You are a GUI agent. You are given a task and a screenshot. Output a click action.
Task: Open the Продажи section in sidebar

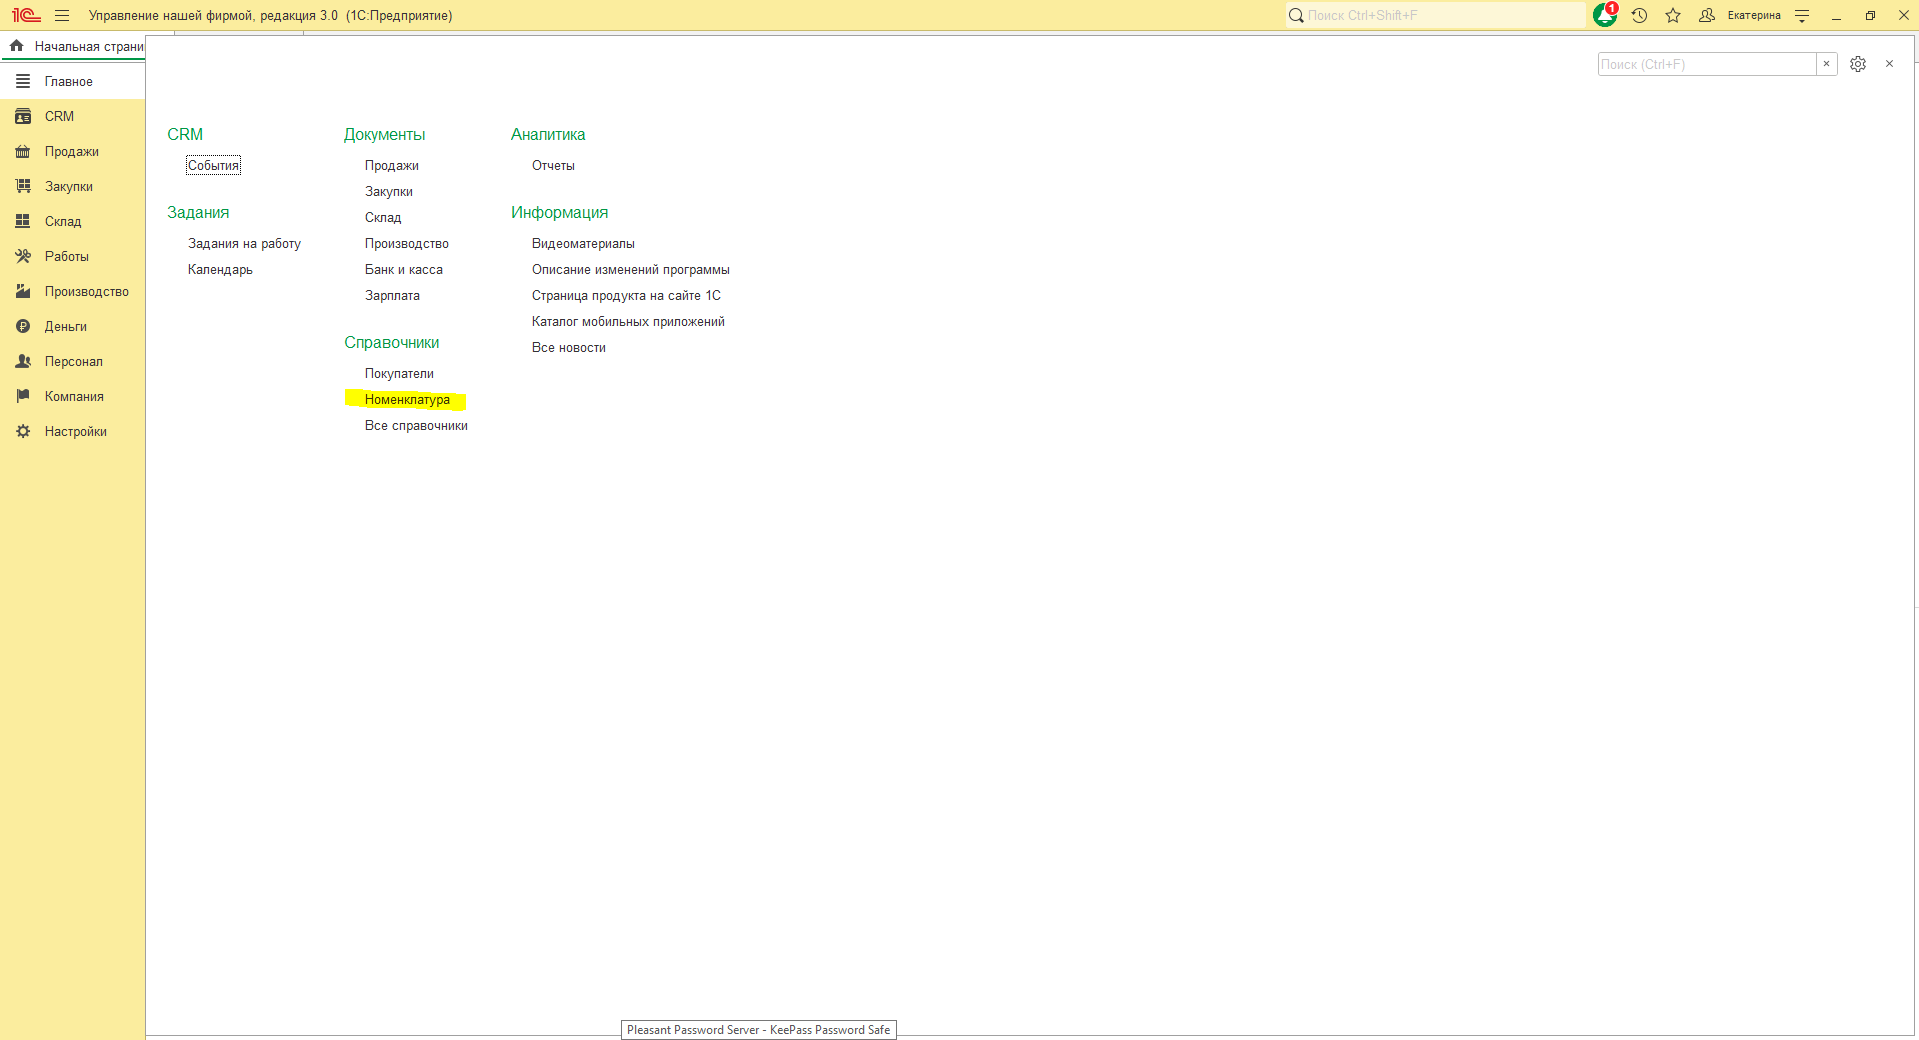click(71, 152)
